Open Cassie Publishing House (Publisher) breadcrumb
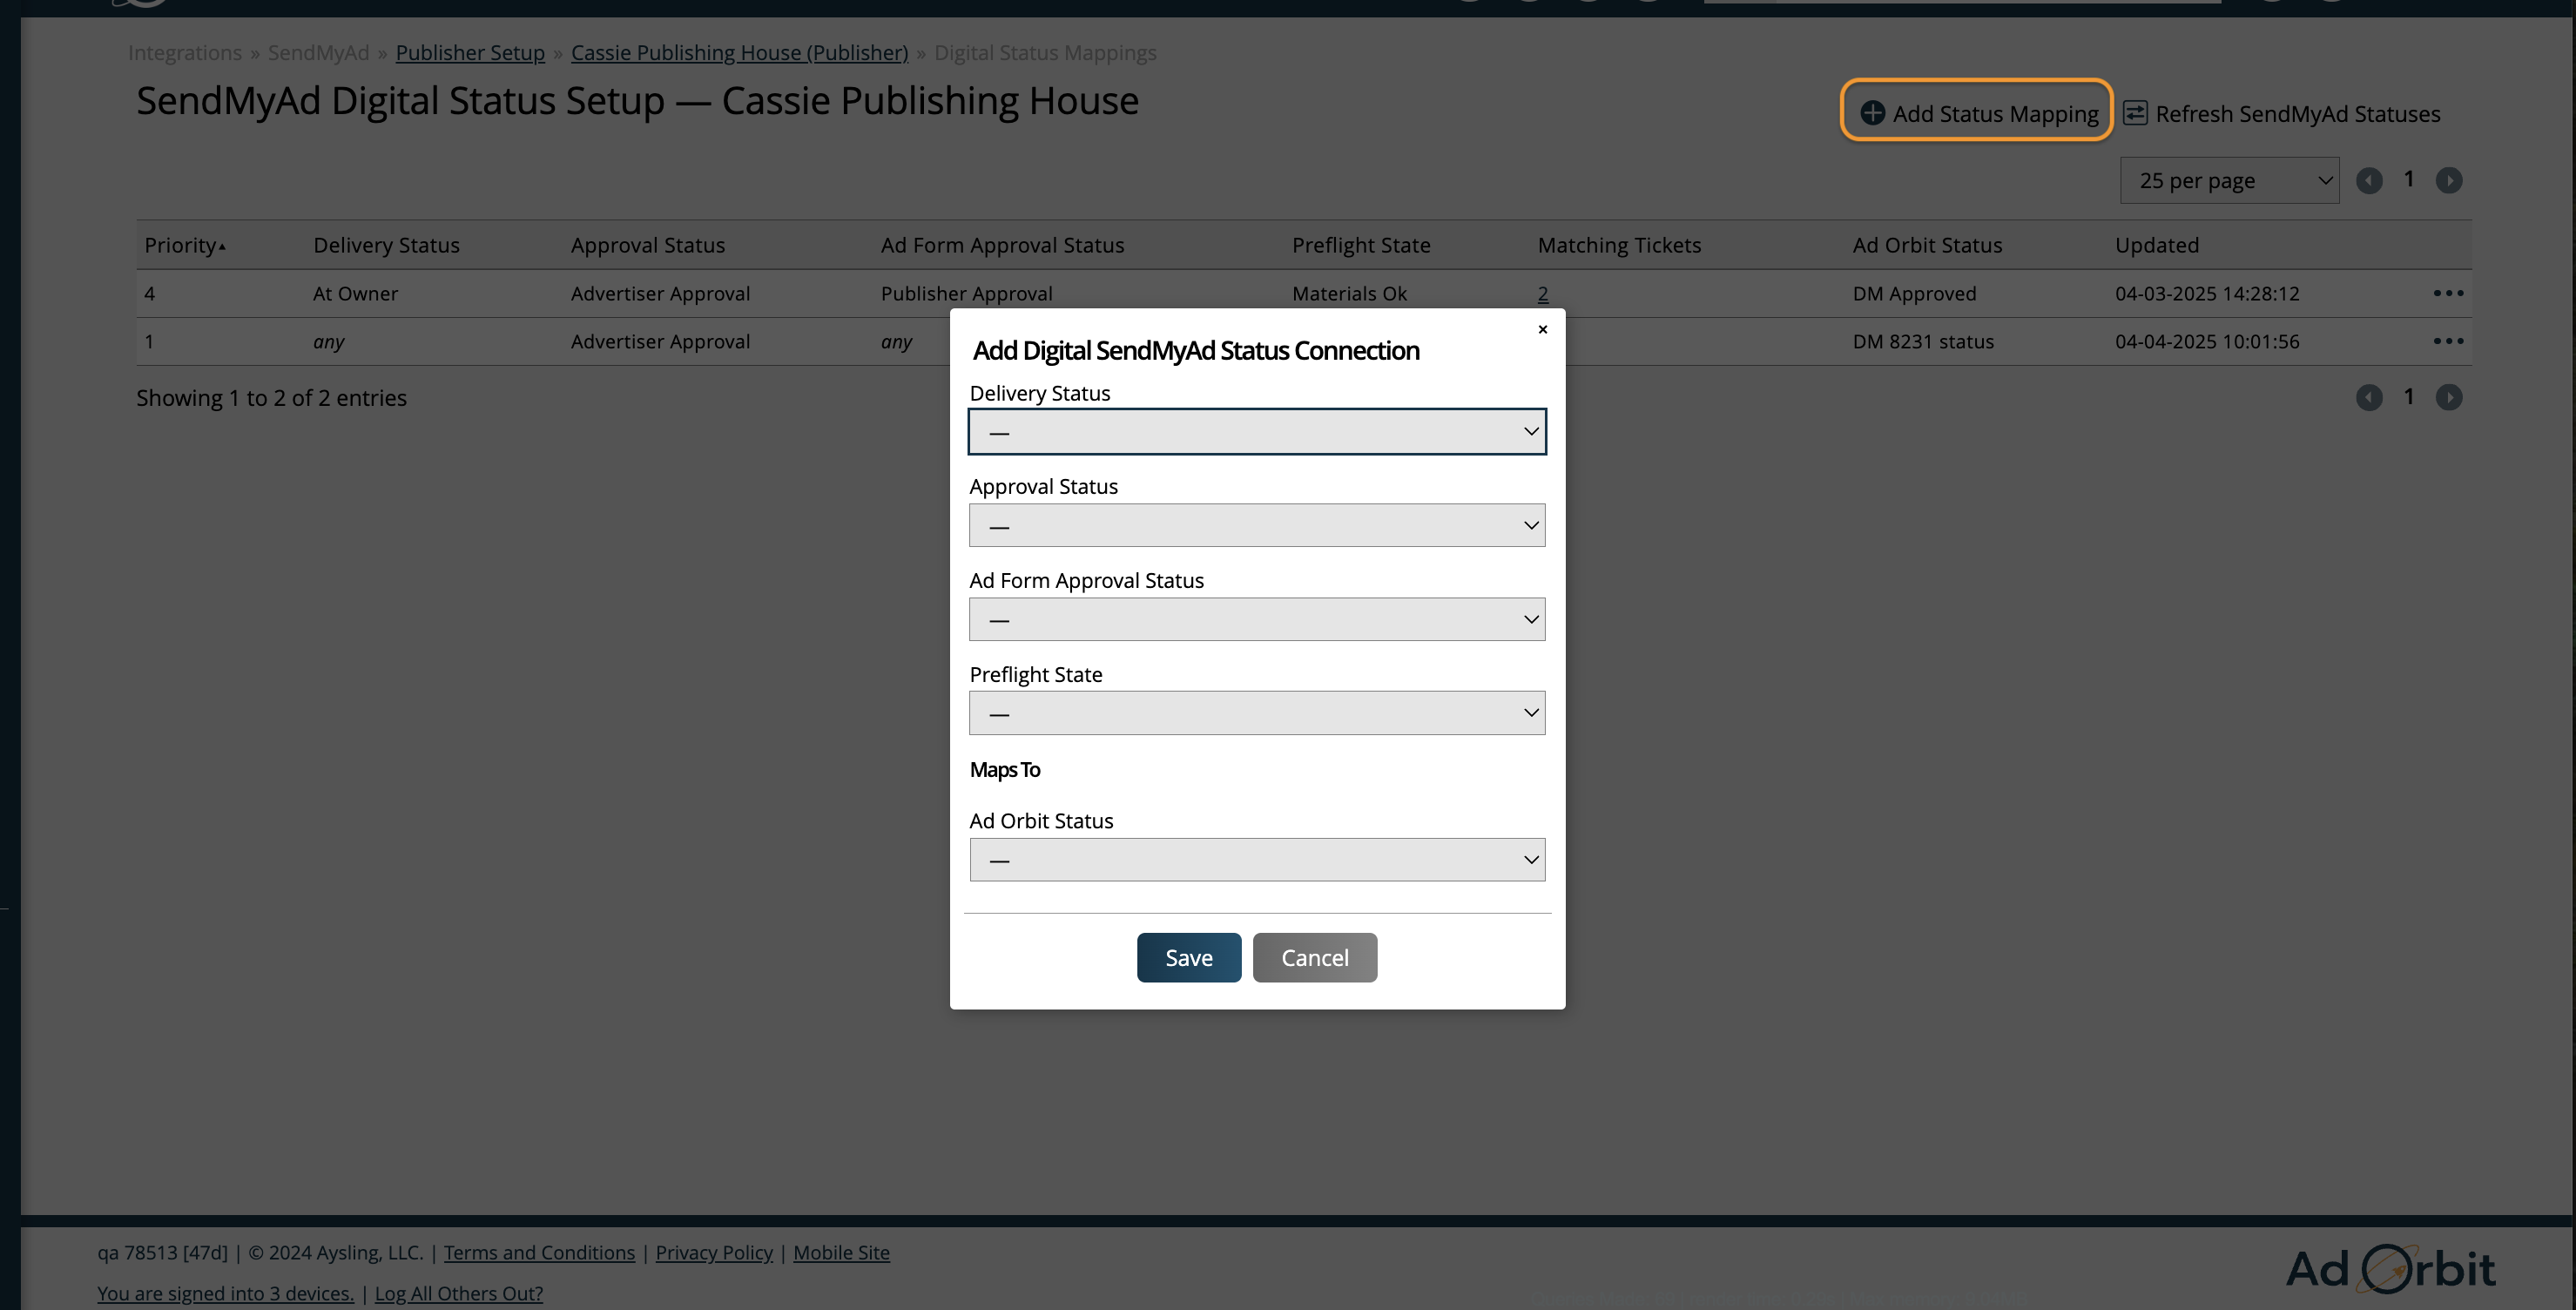The image size is (2576, 1310). pyautogui.click(x=739, y=53)
